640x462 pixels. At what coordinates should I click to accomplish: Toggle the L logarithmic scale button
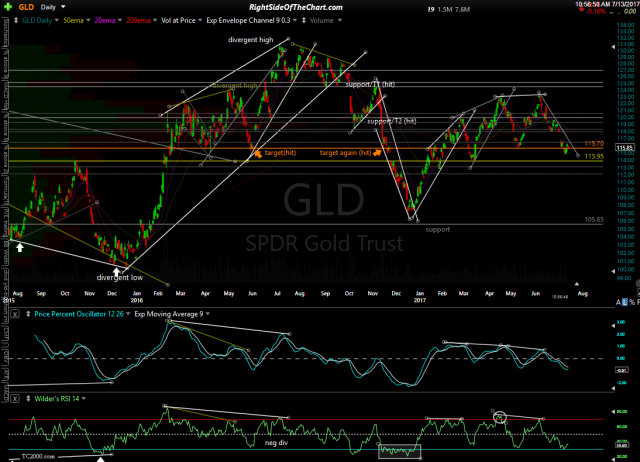[x=625, y=302]
